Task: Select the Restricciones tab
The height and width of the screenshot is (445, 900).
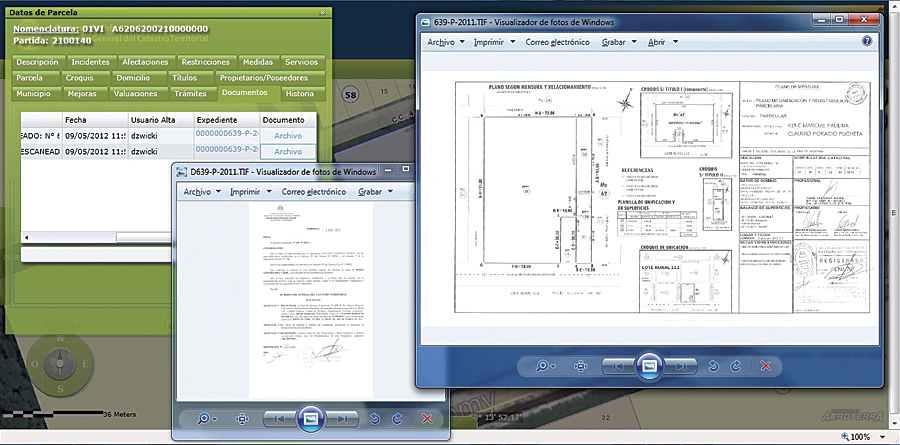Action: tap(205, 62)
